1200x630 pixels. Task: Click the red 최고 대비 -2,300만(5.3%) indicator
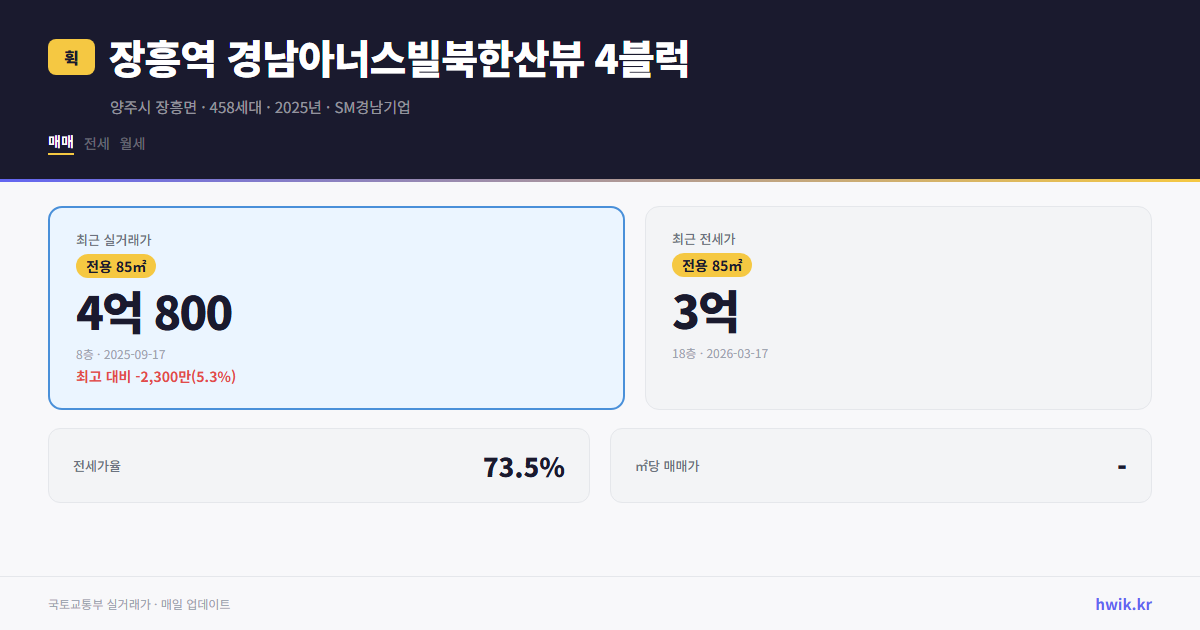pyautogui.click(x=155, y=377)
